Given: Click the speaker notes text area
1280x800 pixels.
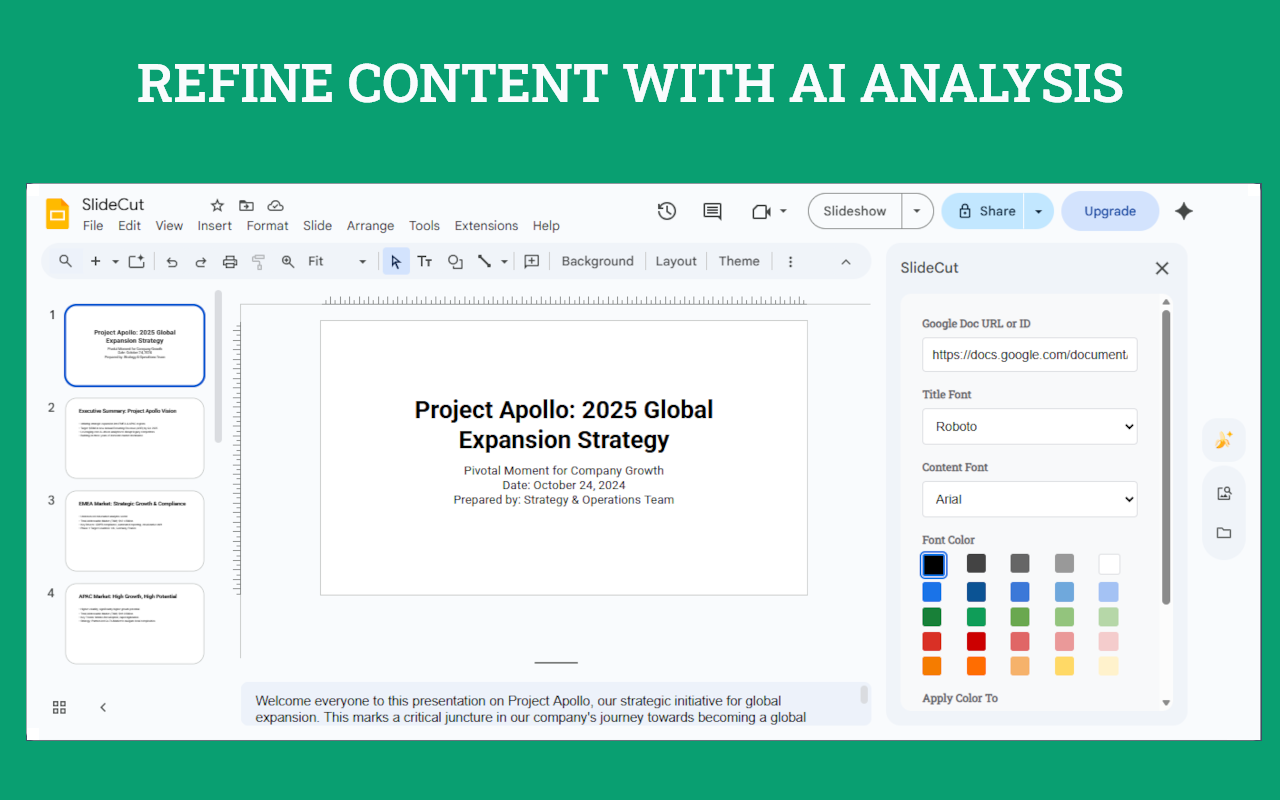Looking at the screenshot, I should (555, 705).
